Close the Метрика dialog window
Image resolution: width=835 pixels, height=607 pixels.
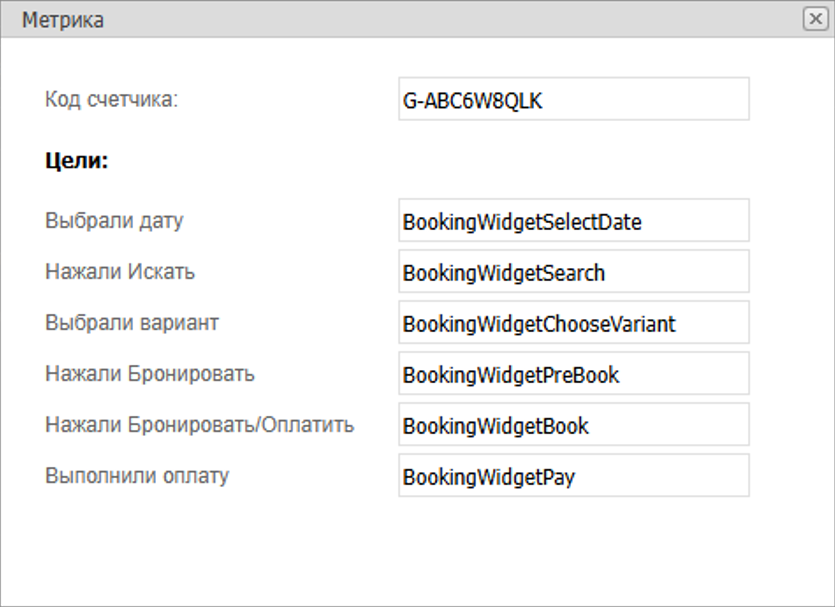click(815, 19)
